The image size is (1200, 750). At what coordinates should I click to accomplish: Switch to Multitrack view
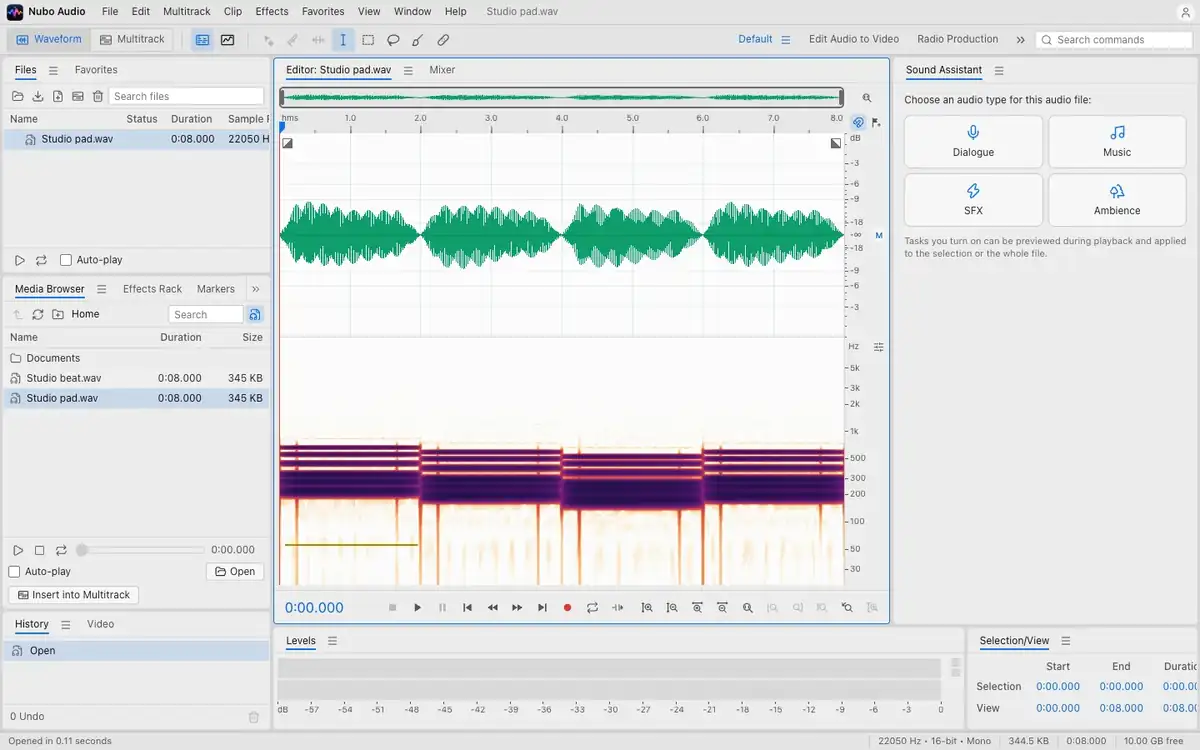pos(131,40)
